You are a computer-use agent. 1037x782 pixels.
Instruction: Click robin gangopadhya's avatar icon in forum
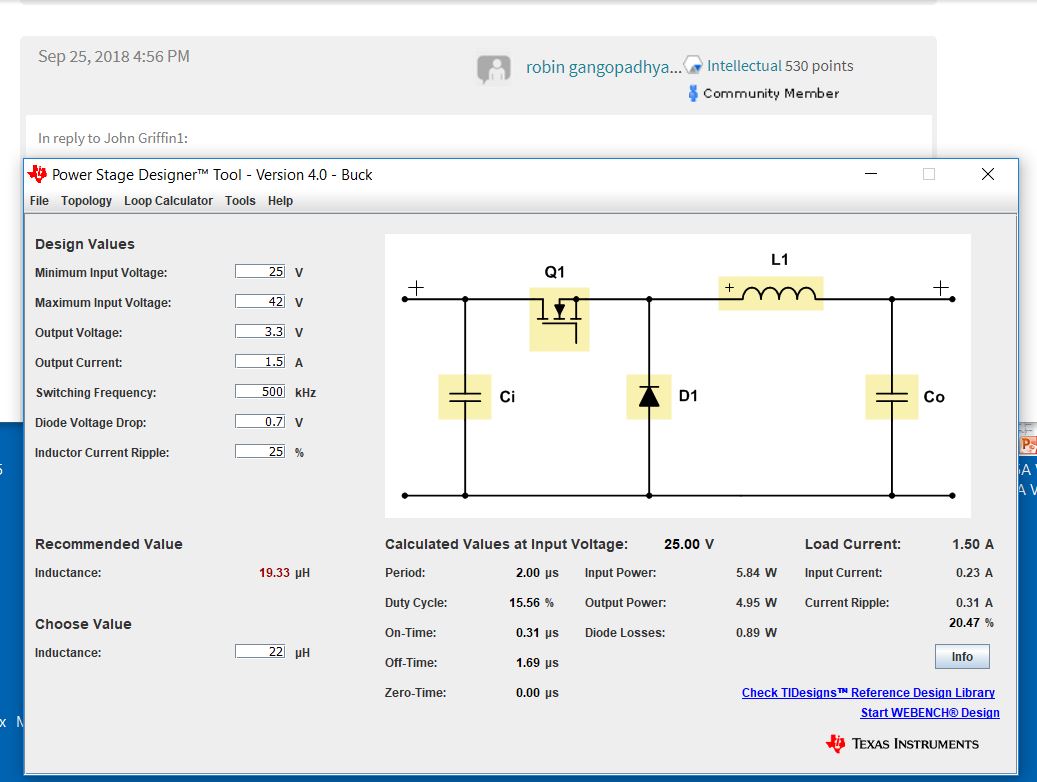(x=494, y=69)
